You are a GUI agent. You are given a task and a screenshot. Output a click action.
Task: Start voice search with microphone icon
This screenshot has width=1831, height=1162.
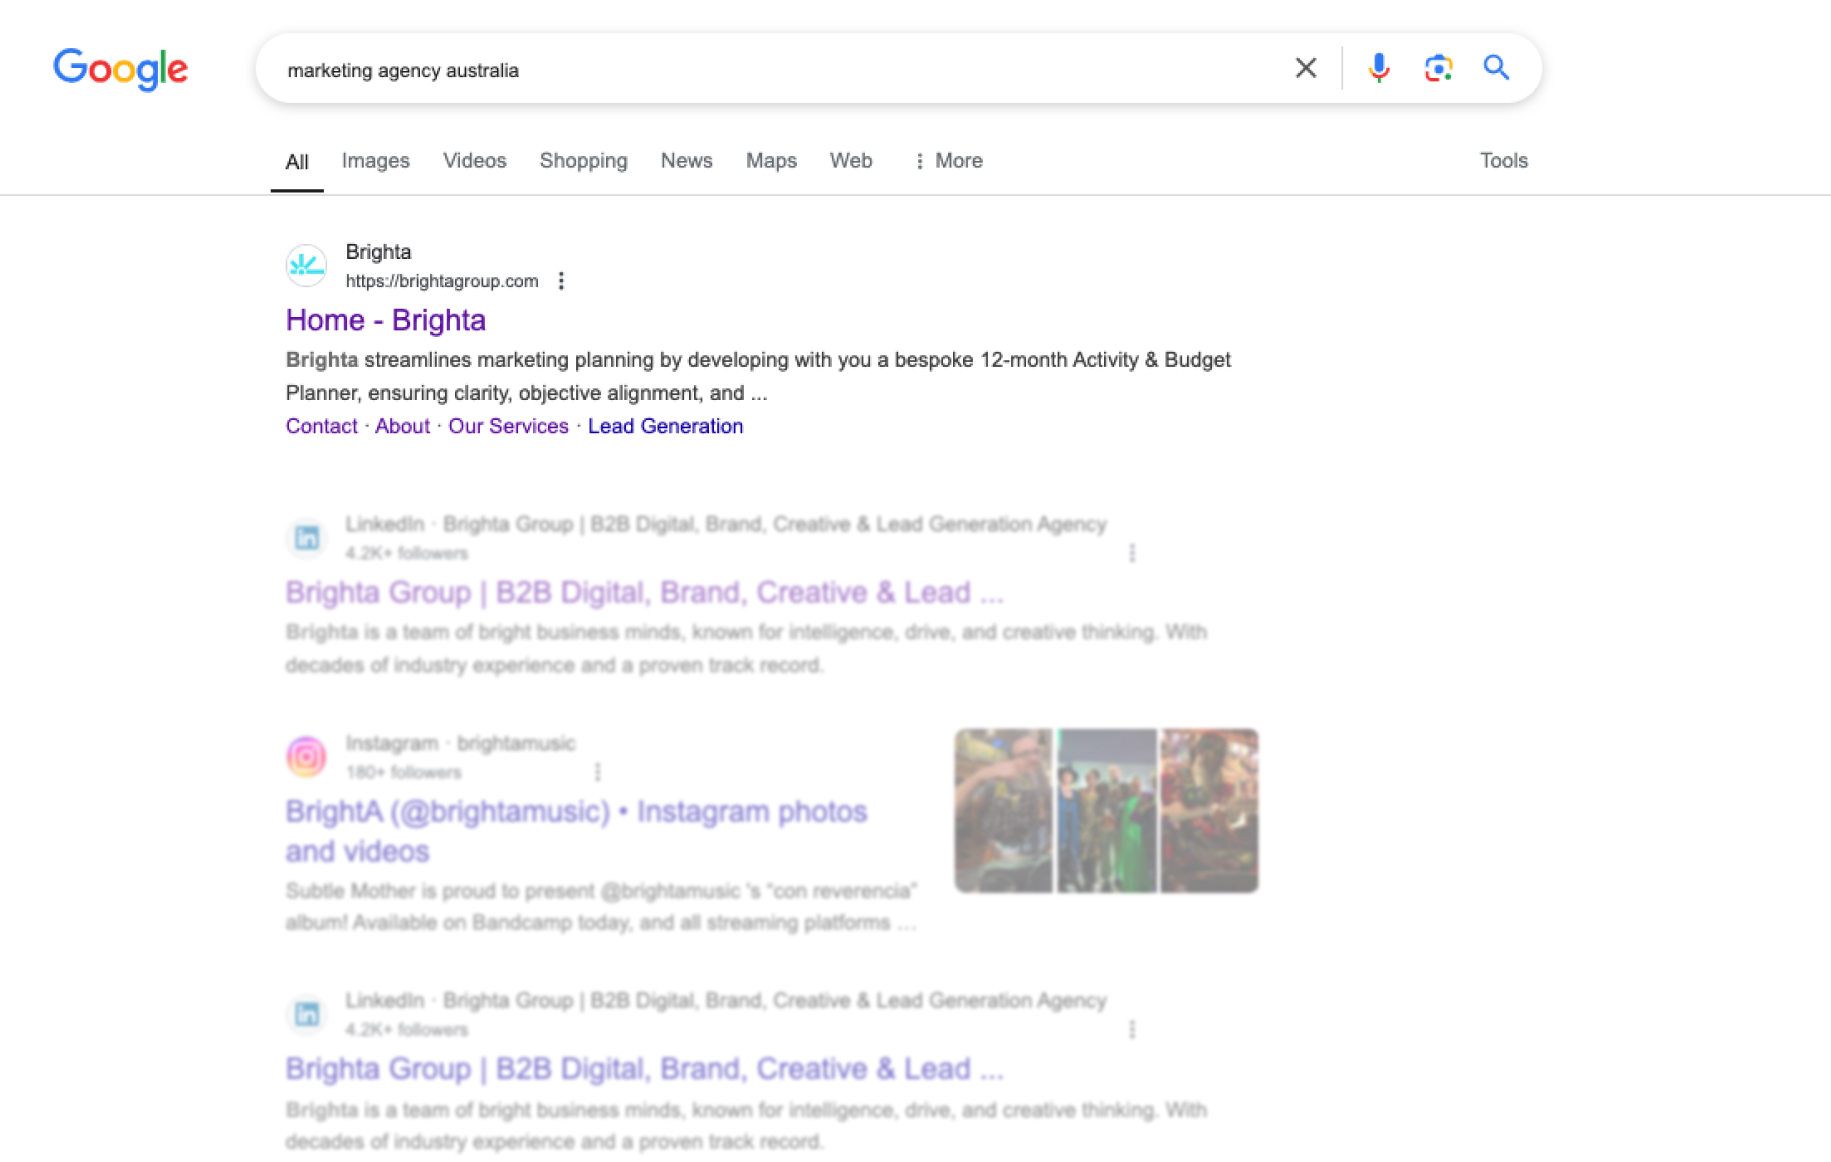1378,68
